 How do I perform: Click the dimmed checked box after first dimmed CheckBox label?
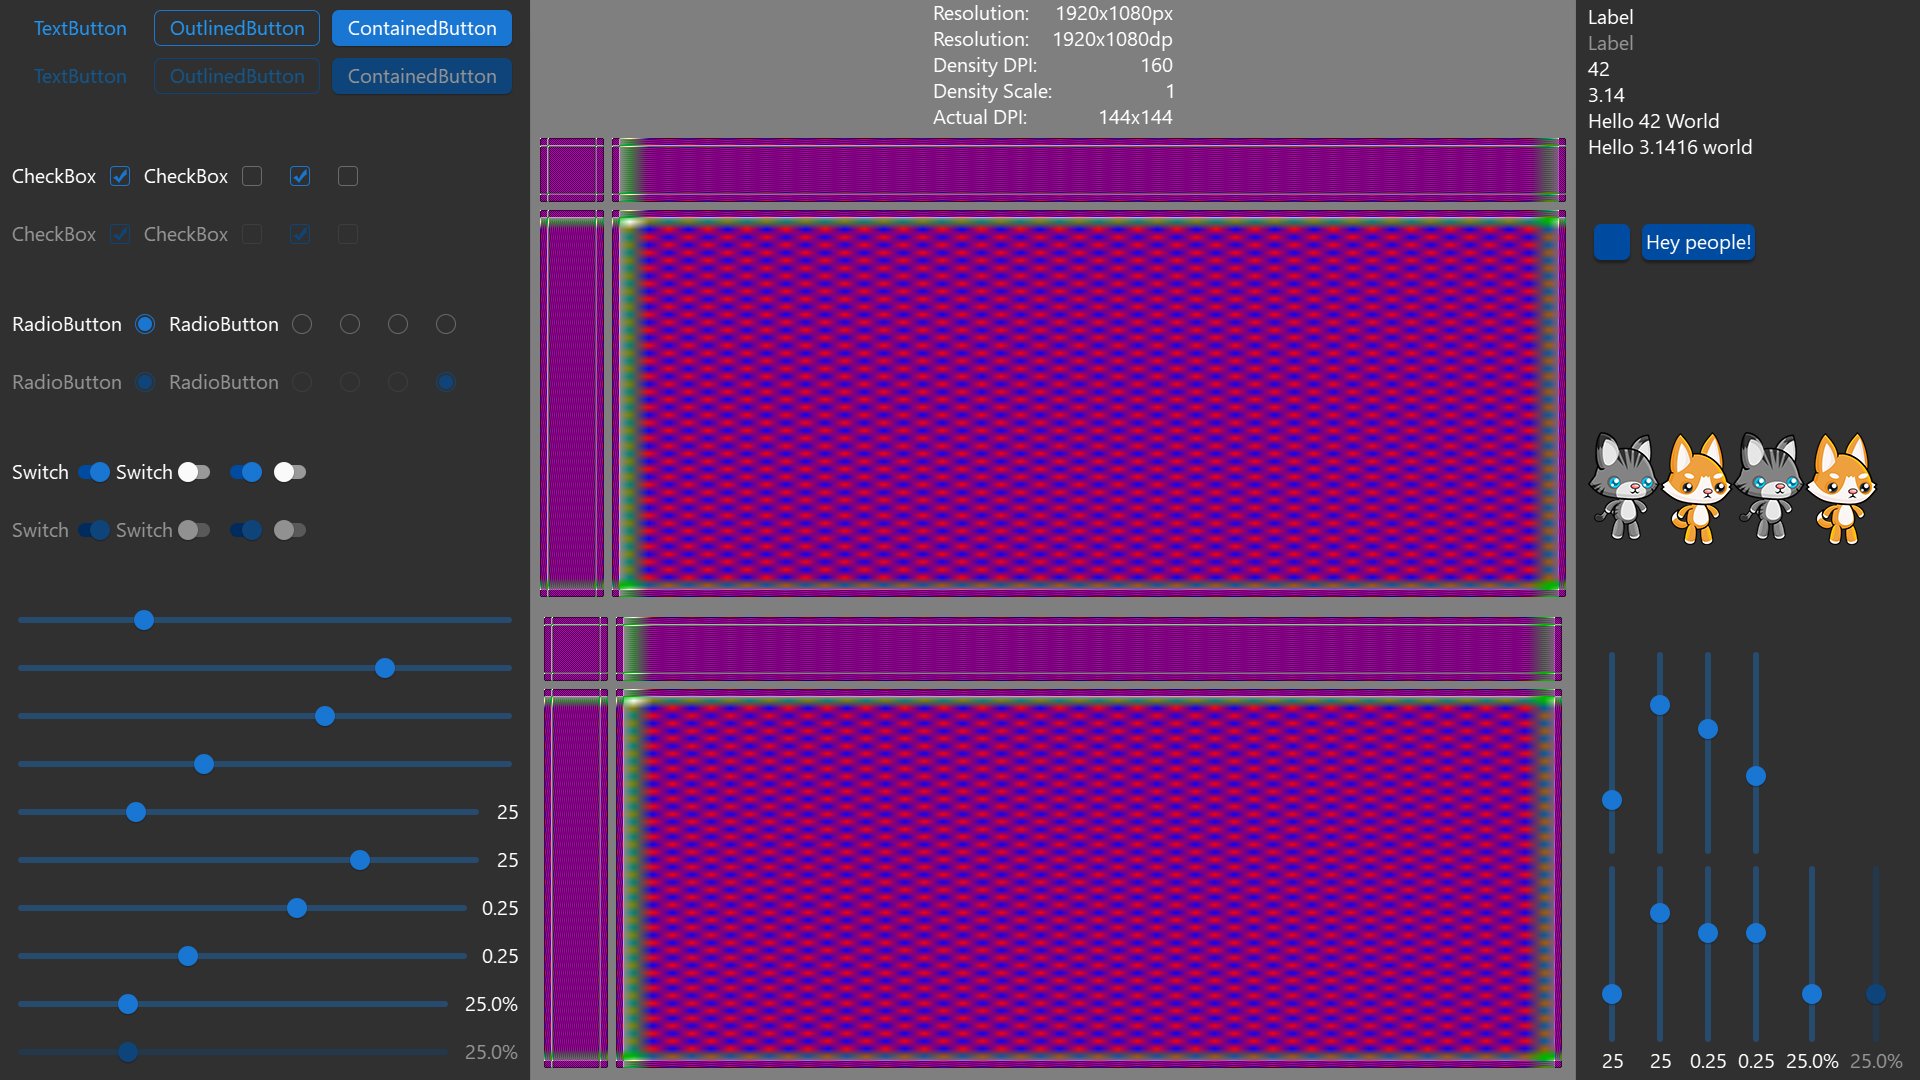click(x=120, y=234)
